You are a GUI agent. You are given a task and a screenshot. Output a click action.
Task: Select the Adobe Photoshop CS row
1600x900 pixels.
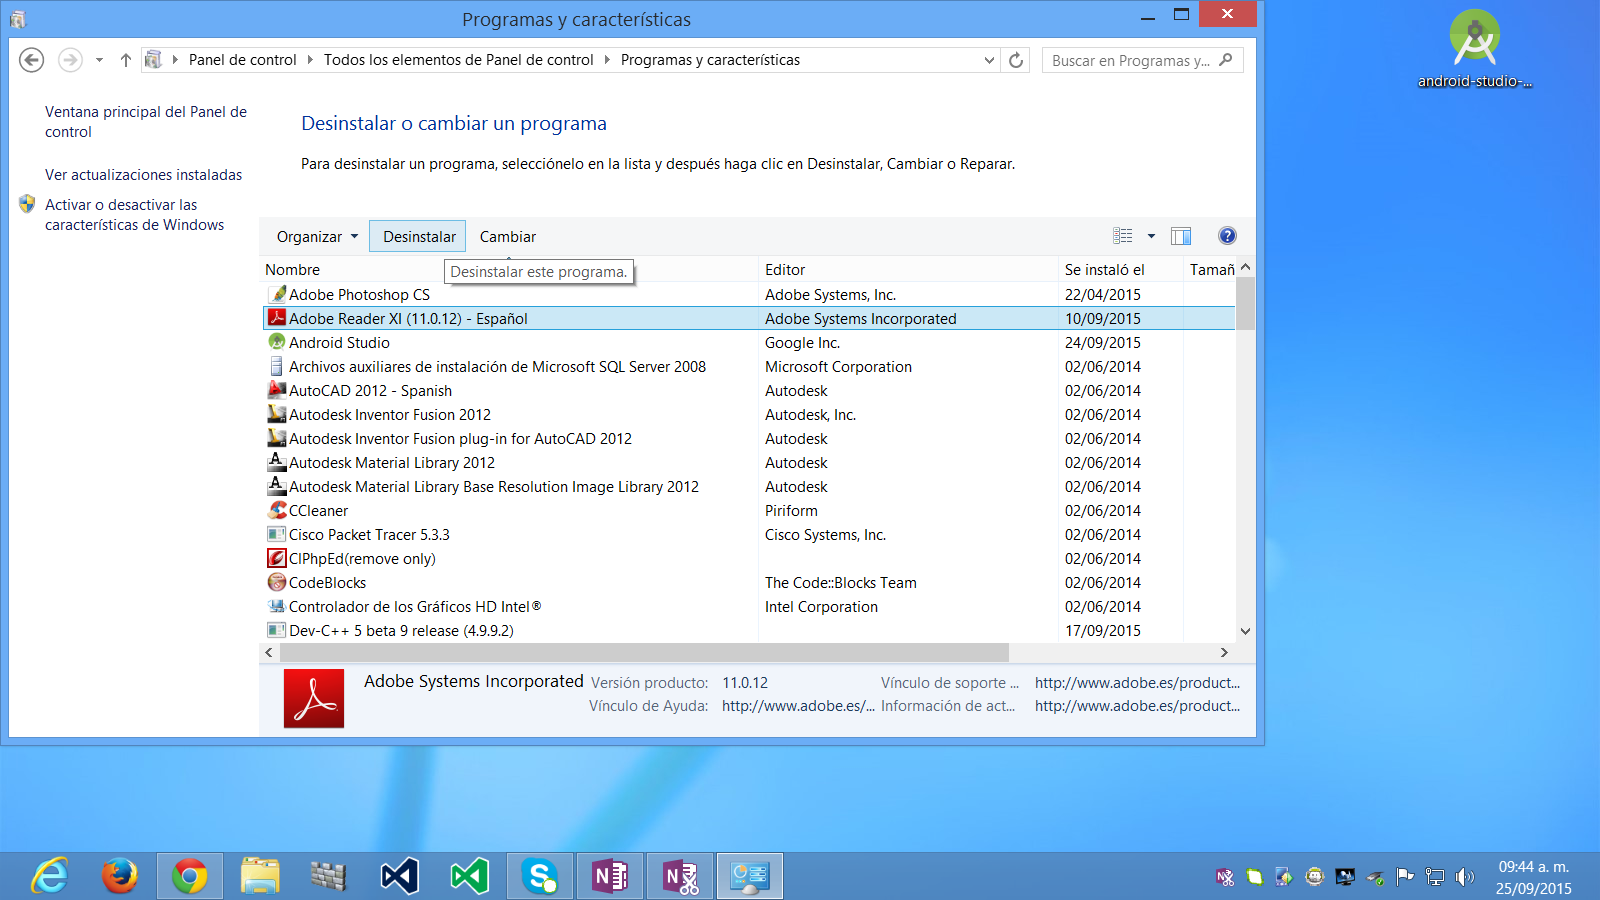[749, 295]
